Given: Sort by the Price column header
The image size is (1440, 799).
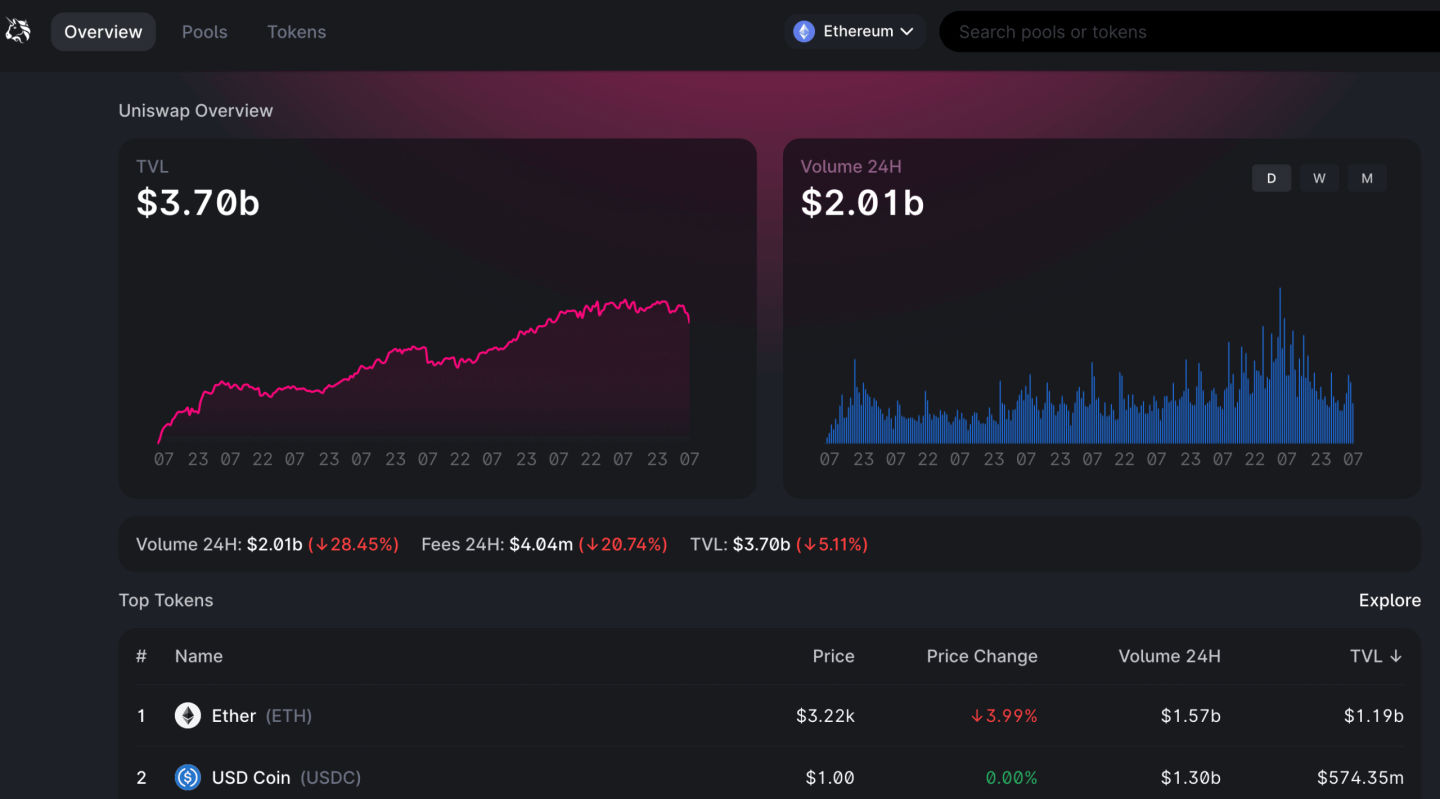Looking at the screenshot, I should (x=833, y=656).
